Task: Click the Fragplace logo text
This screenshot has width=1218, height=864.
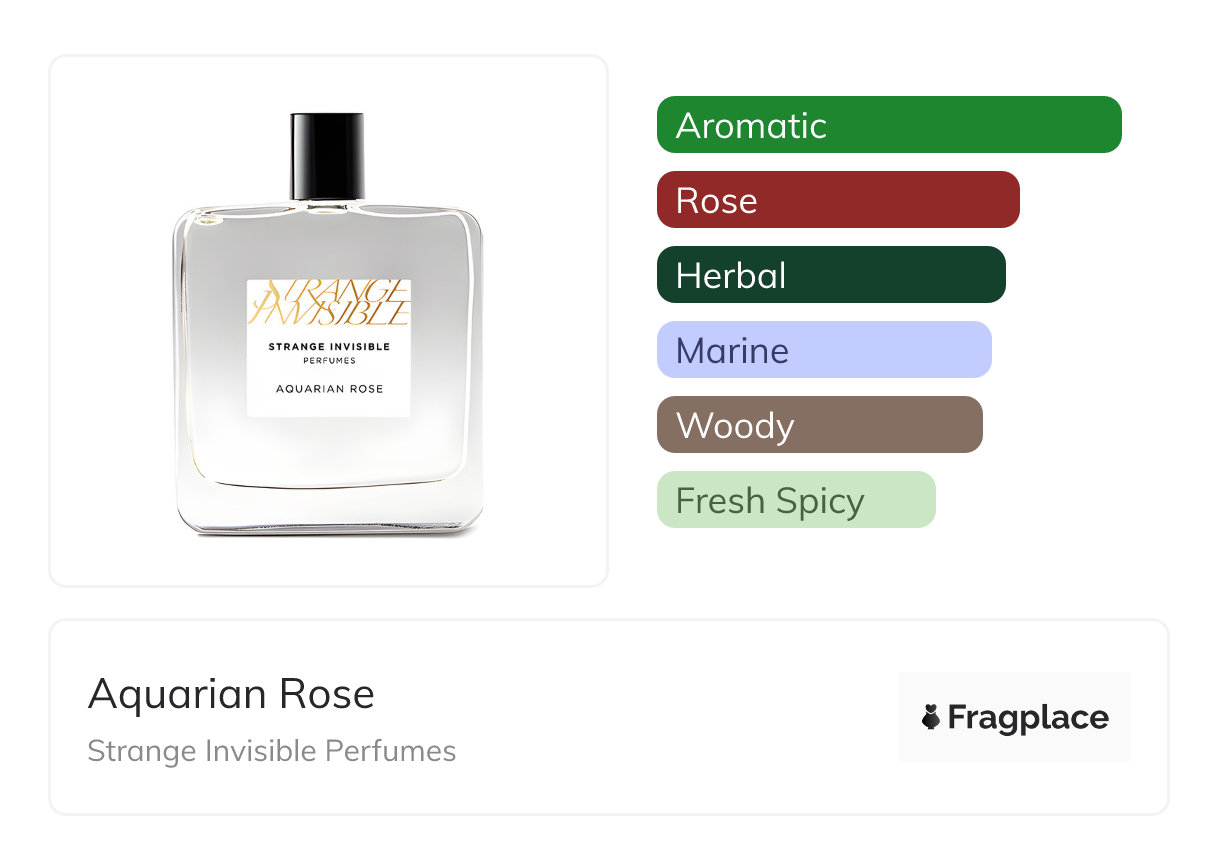Action: (1028, 718)
